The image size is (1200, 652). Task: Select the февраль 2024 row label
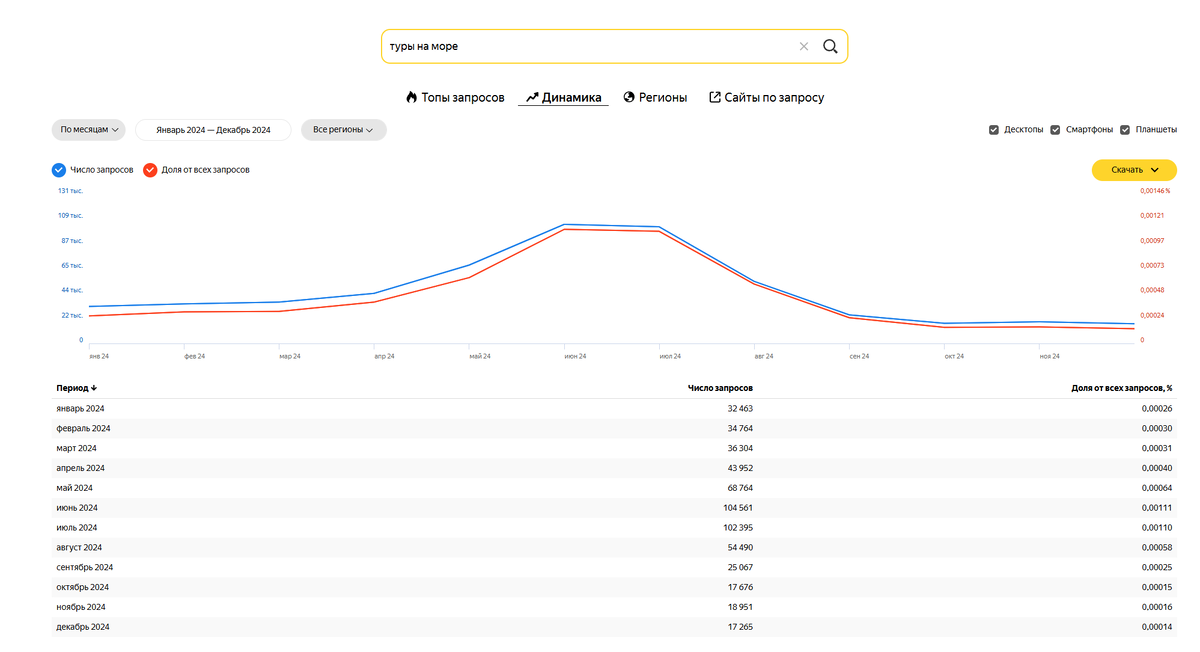(83, 428)
